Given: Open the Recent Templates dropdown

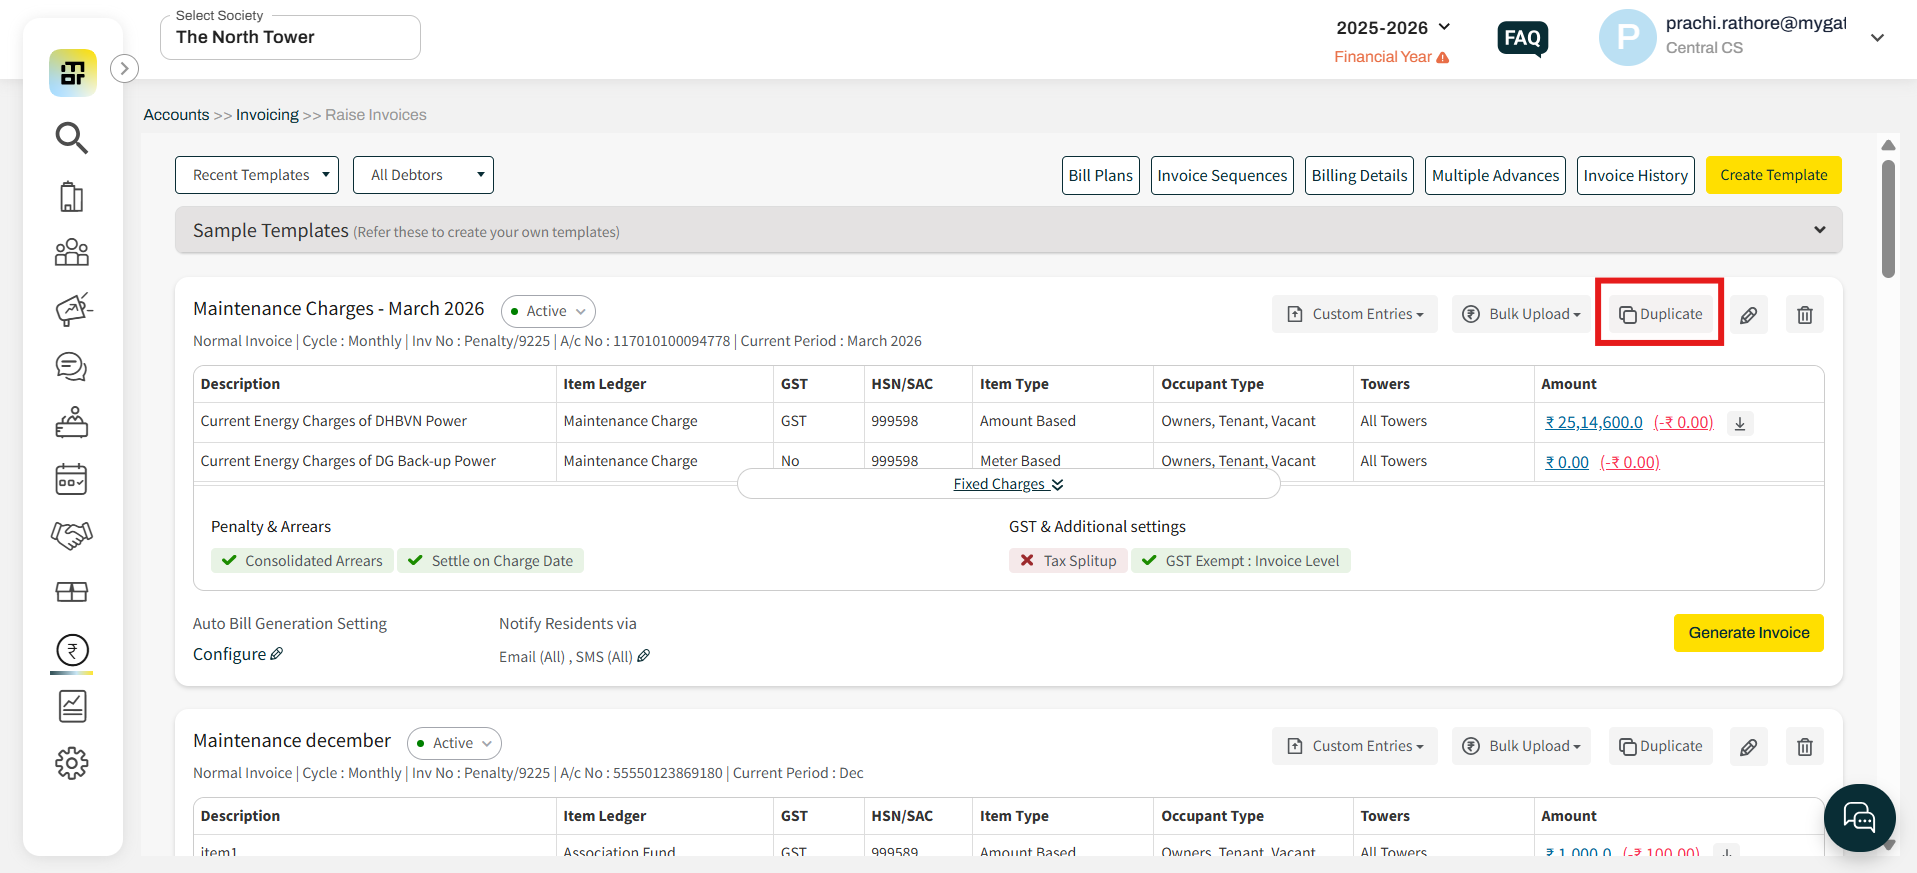Looking at the screenshot, I should tap(257, 175).
